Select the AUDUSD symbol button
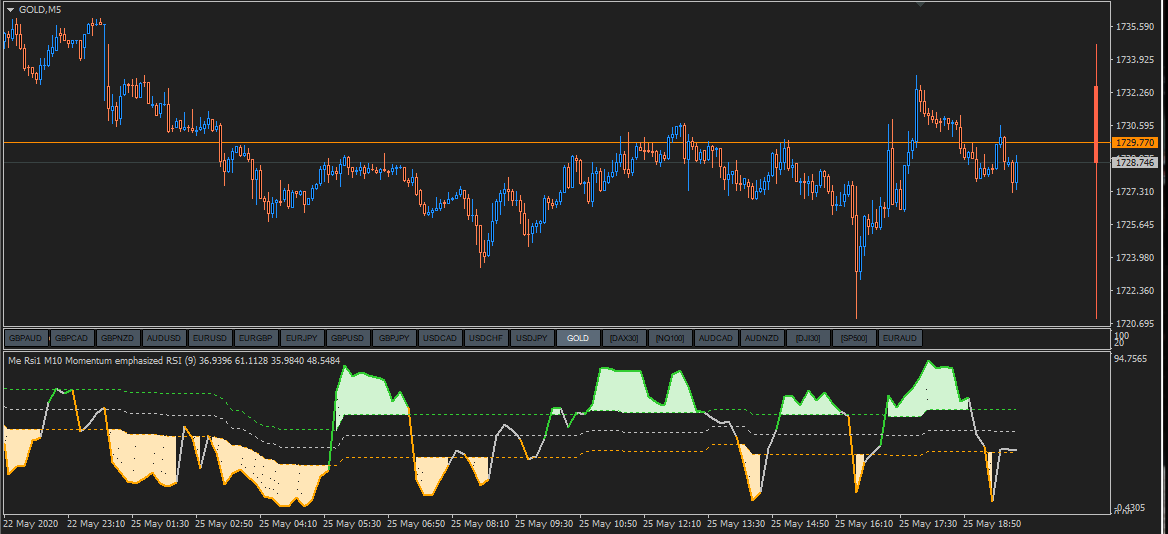 coord(164,338)
